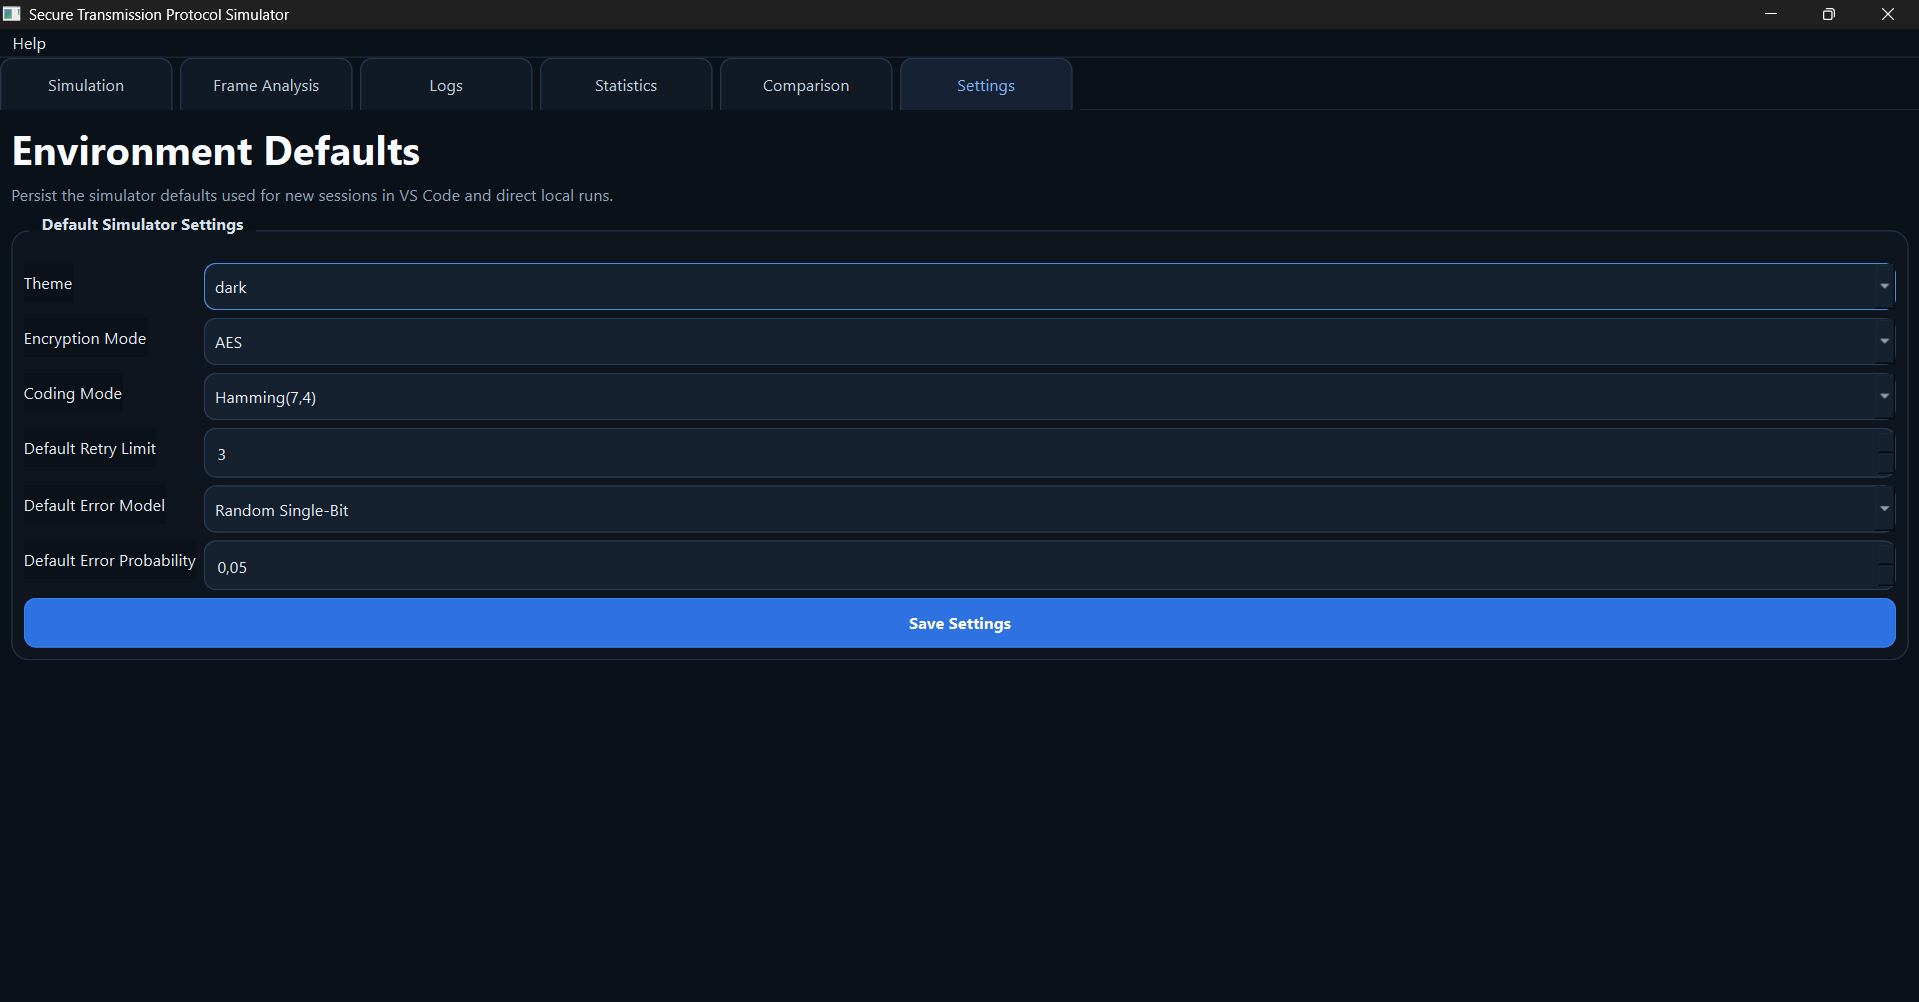This screenshot has width=1919, height=1002.
Task: Click the Environment Defaults heading
Action: [x=216, y=151]
